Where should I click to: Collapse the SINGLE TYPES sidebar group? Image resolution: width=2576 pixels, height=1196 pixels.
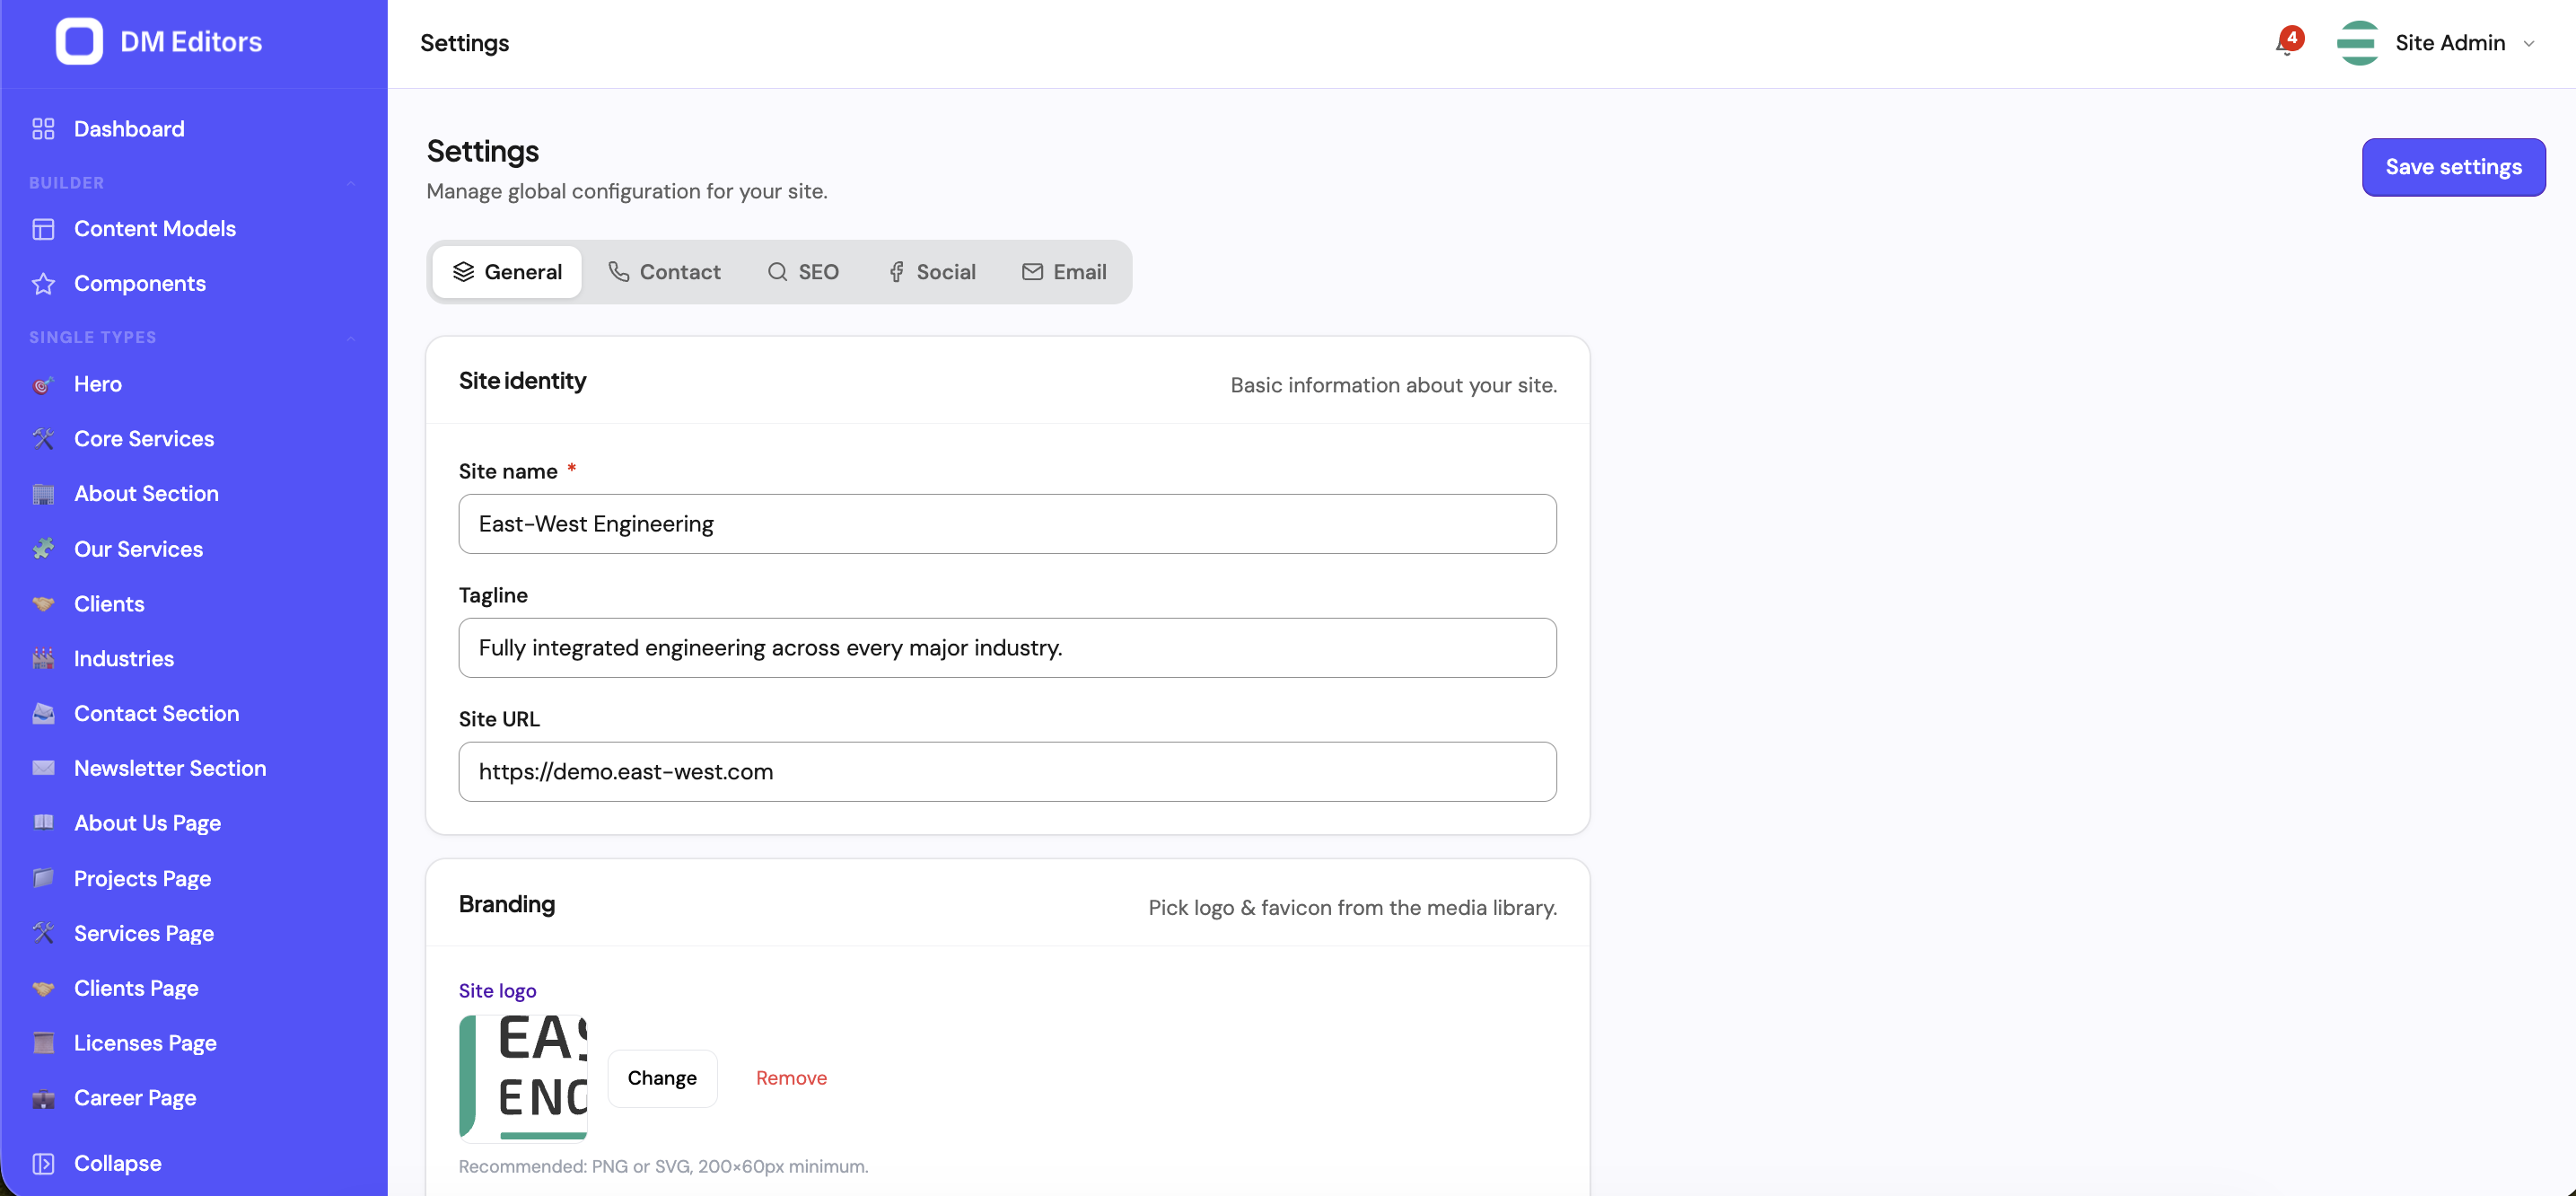[351, 338]
